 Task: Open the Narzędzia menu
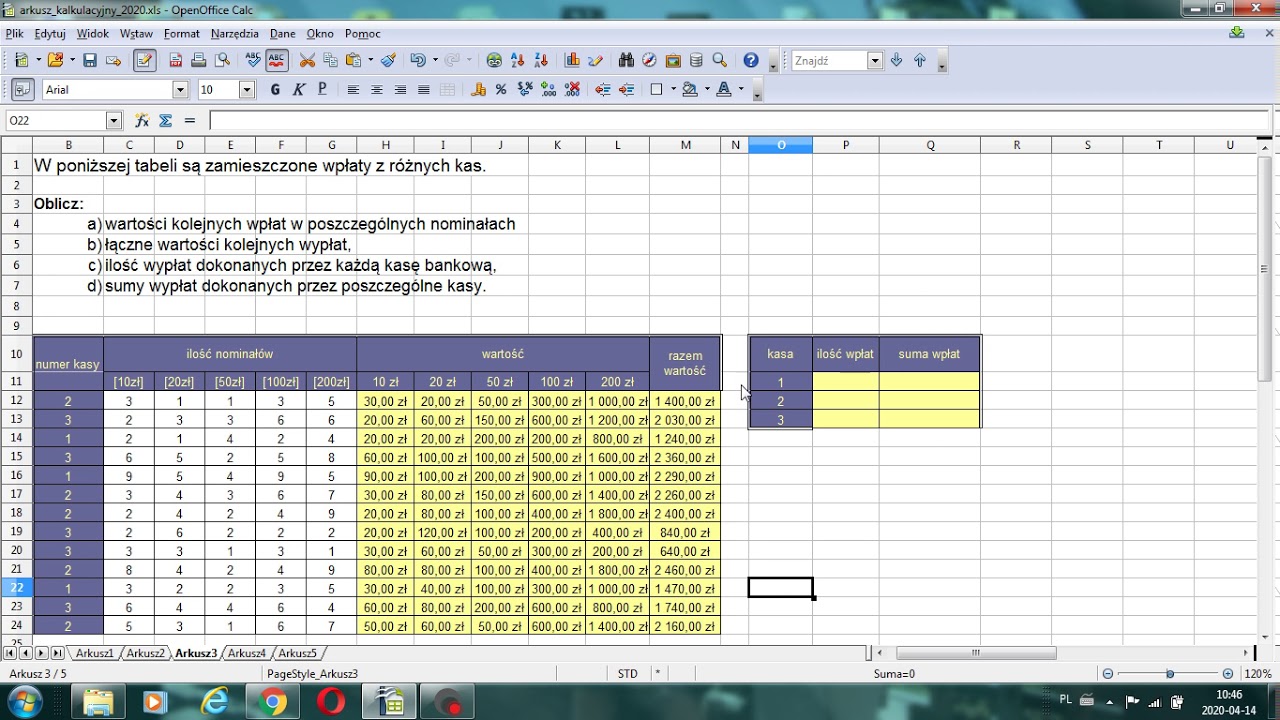[235, 34]
